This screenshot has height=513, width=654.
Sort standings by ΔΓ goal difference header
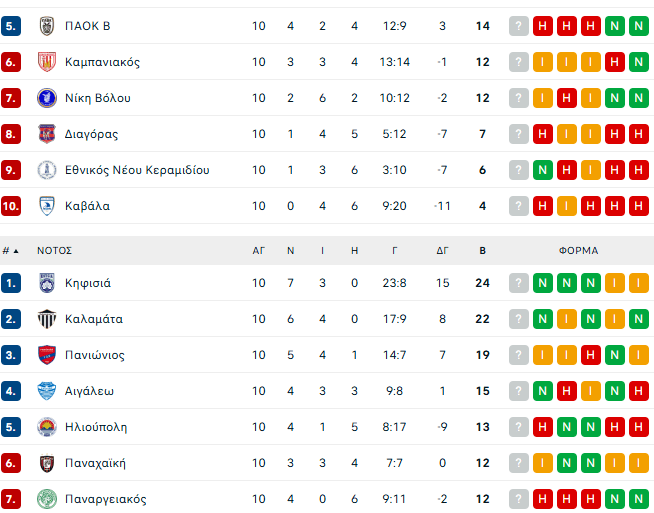pyautogui.click(x=442, y=251)
